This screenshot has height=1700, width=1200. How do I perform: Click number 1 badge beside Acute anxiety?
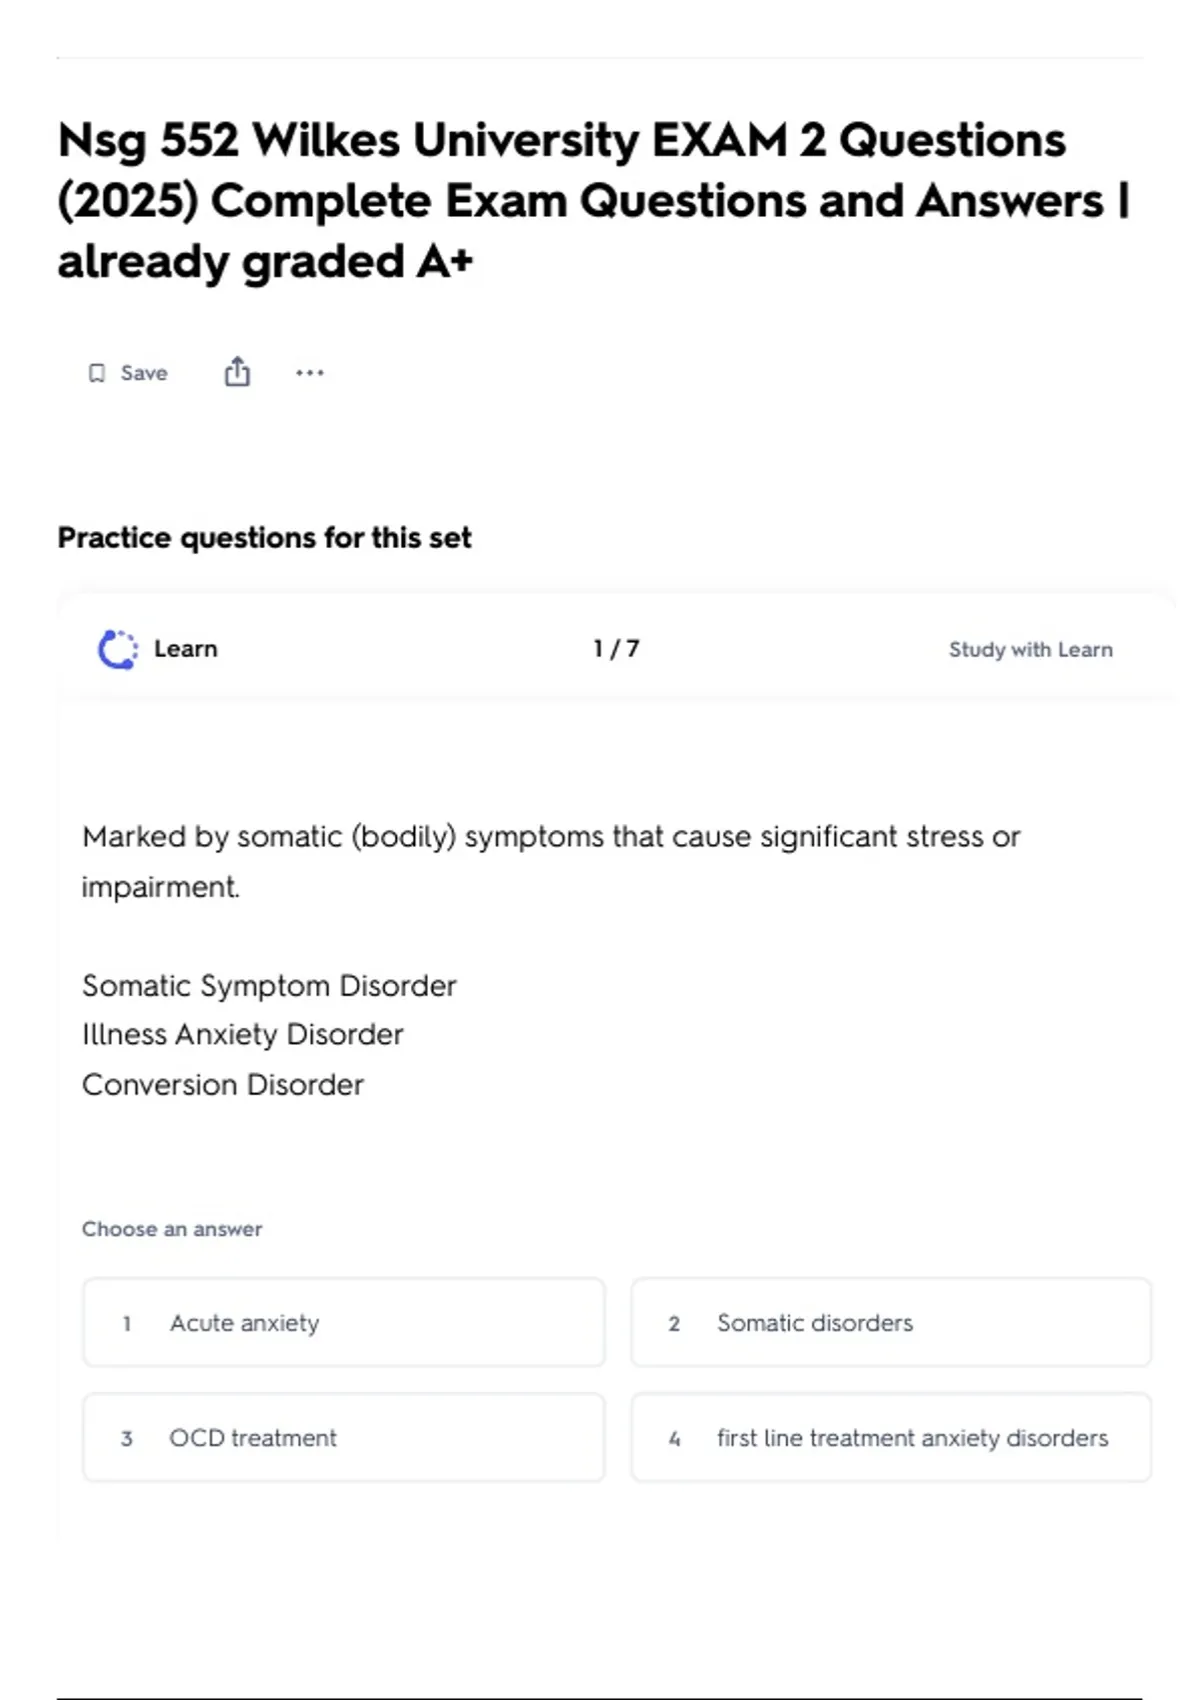point(127,1323)
